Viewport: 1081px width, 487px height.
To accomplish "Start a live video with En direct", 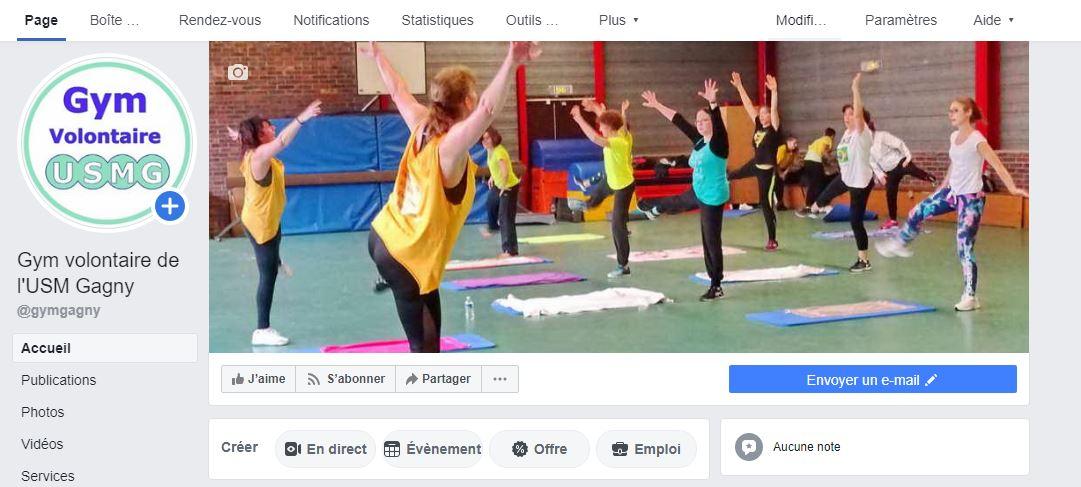I will [325, 449].
